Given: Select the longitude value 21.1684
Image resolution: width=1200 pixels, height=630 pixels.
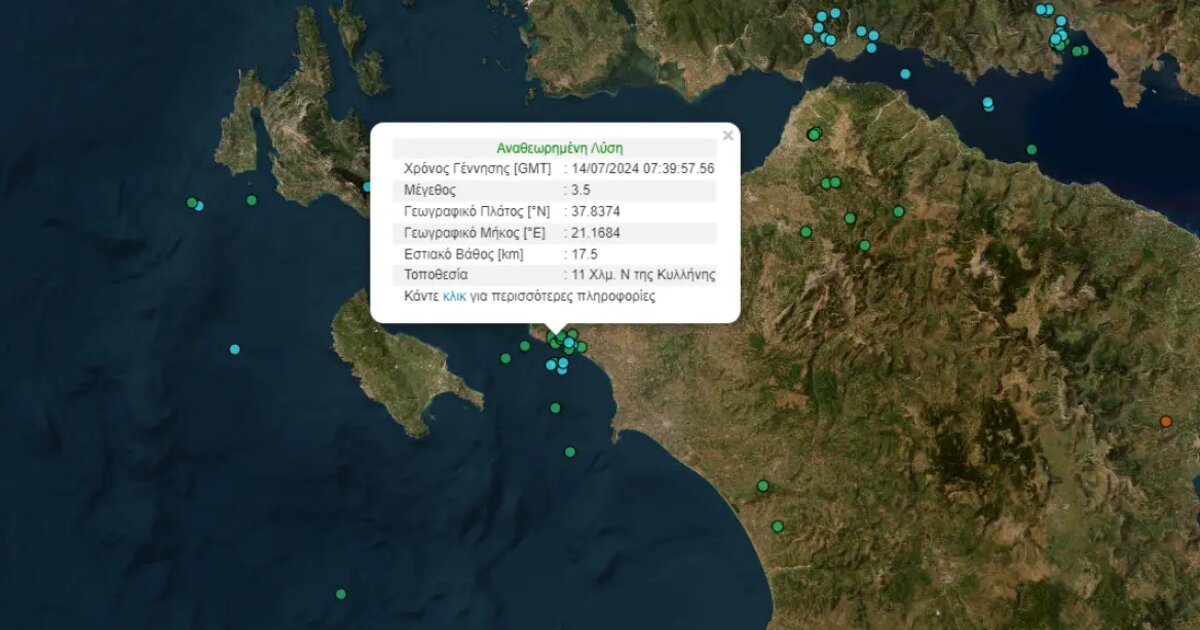Looking at the screenshot, I should click(595, 232).
